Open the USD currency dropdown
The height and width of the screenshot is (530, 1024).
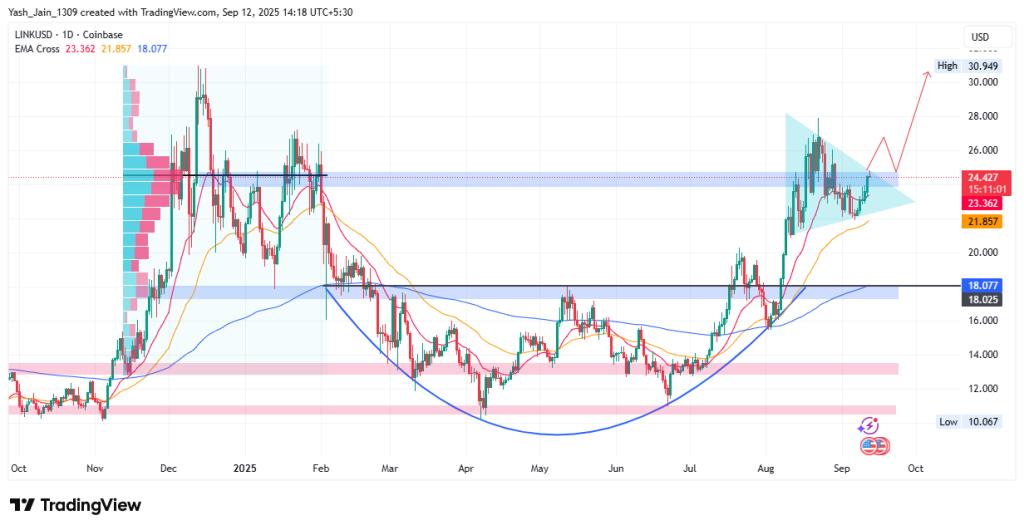[978, 38]
